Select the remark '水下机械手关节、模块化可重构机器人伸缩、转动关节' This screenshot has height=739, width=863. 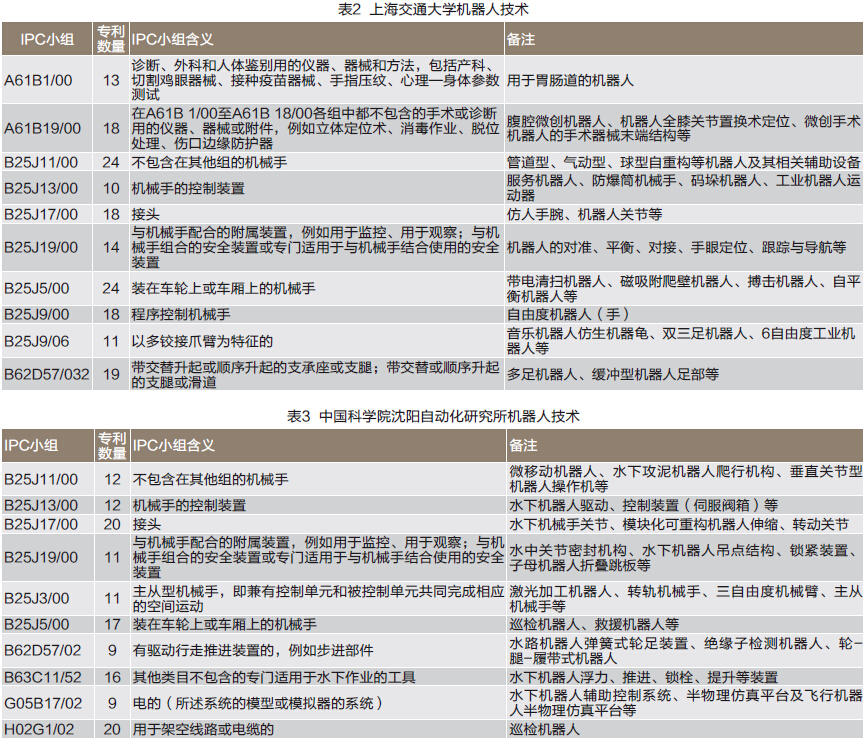[679, 524]
